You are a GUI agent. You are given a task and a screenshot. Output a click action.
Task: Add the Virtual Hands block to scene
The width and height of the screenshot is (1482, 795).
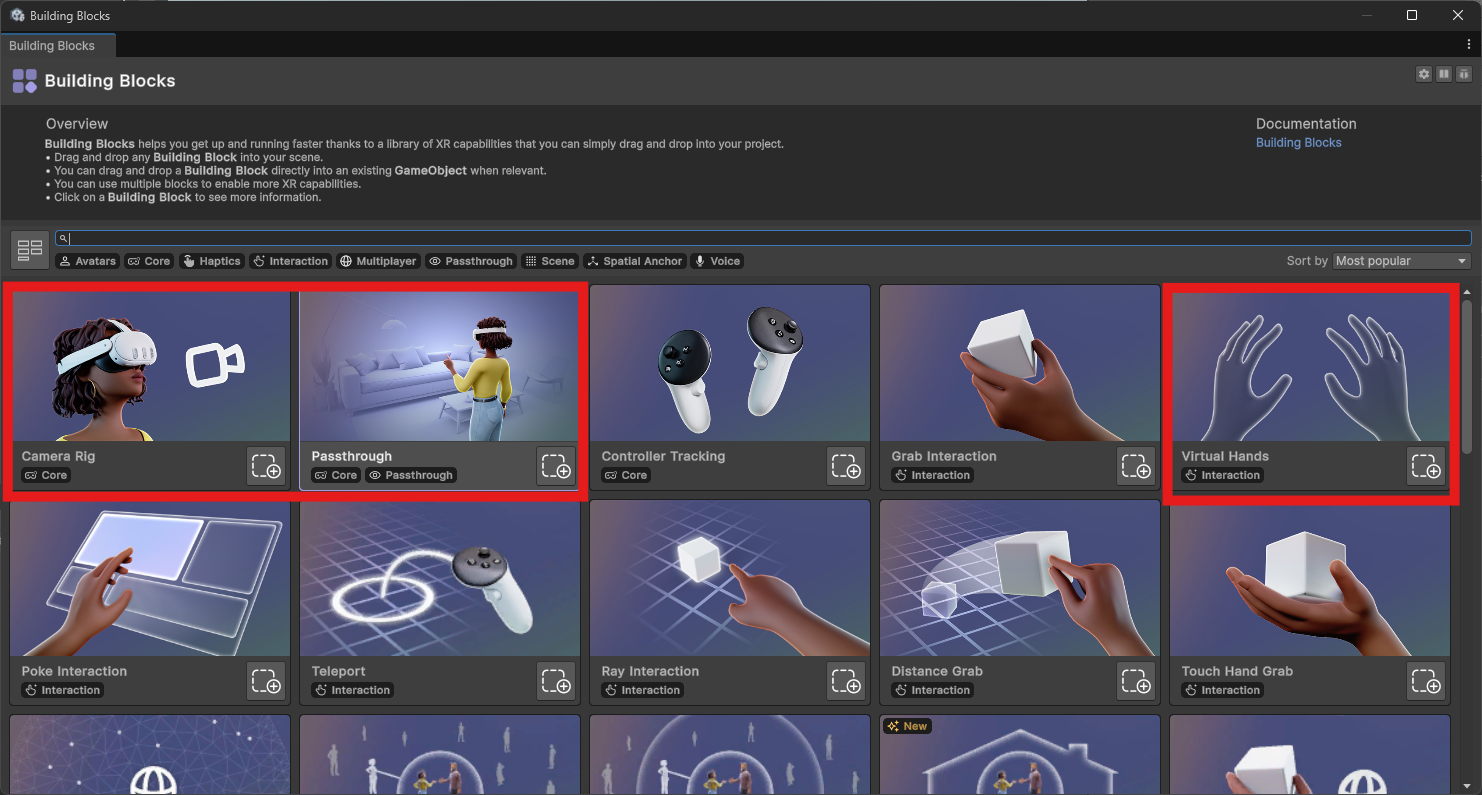point(1426,466)
